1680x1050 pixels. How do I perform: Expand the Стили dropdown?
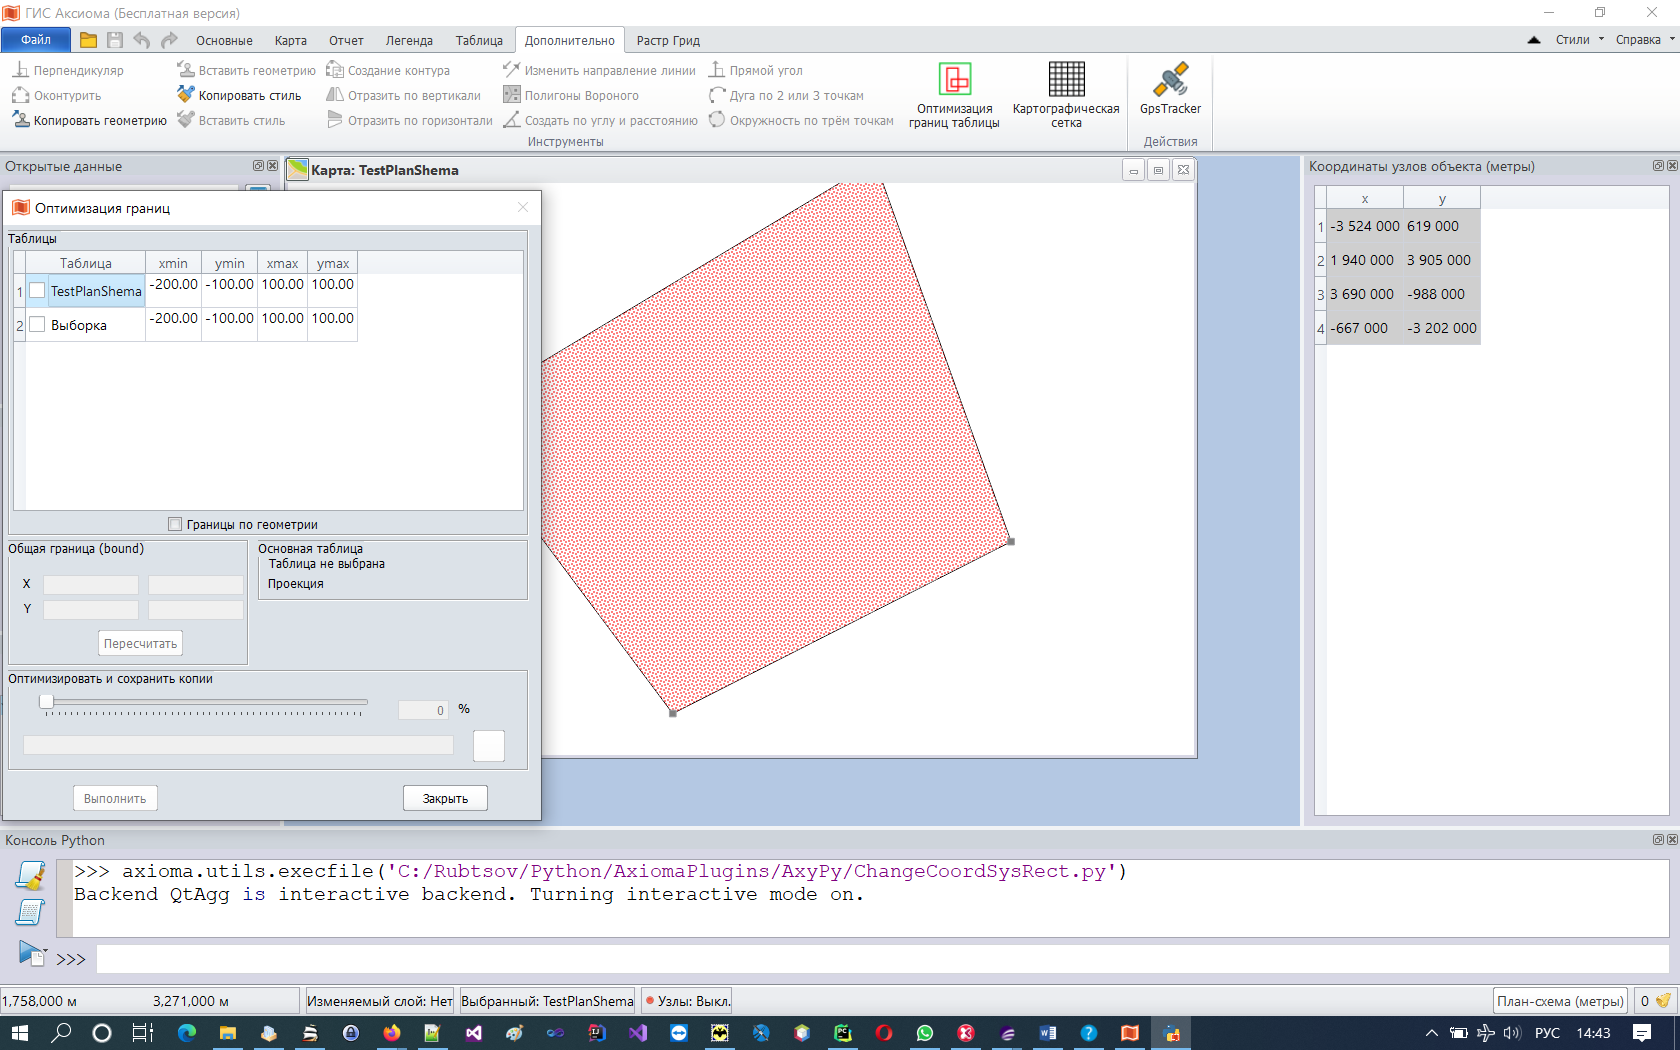(1579, 40)
